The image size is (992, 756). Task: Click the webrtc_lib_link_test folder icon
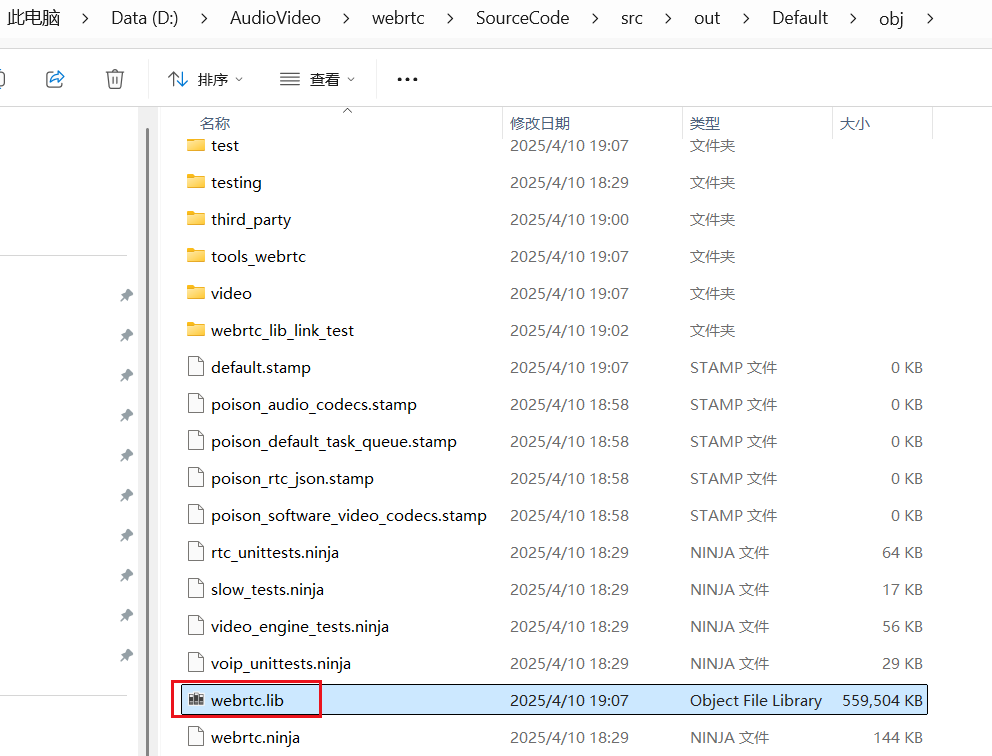coord(196,330)
